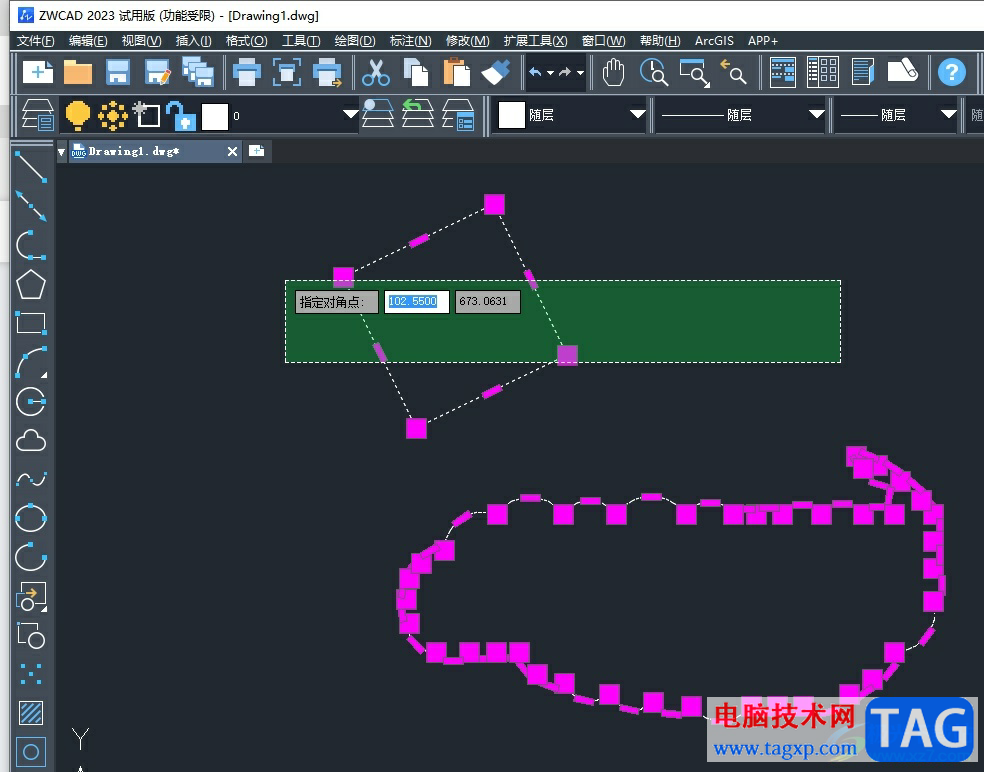Screen dimensions: 984x772
Task: Select the Revision cloud tool
Action: pos(31,441)
